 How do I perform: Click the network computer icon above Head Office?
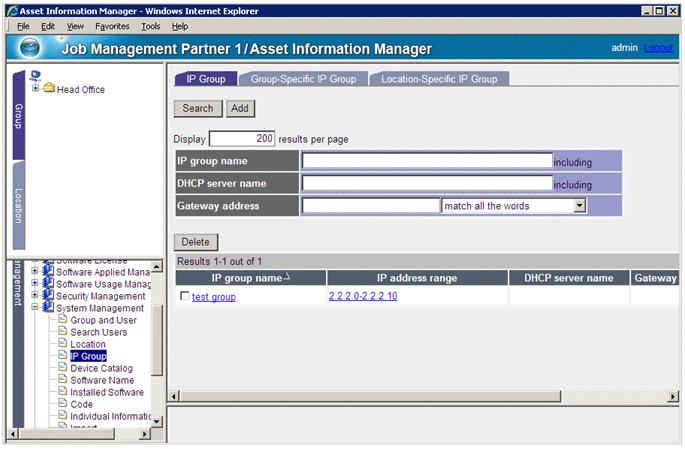(36, 75)
